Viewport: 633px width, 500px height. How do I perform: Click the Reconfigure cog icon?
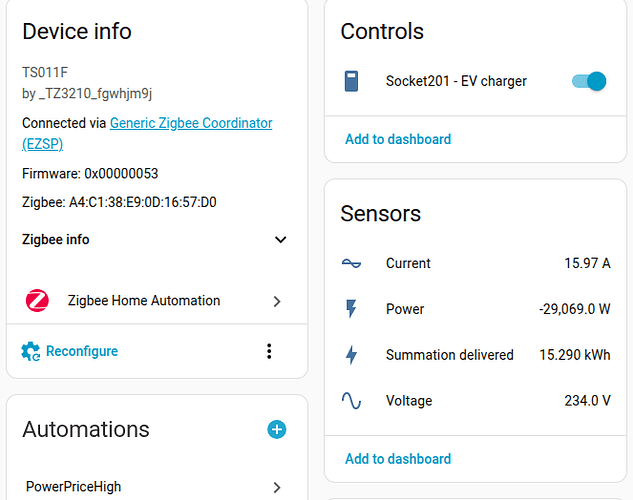(x=31, y=351)
